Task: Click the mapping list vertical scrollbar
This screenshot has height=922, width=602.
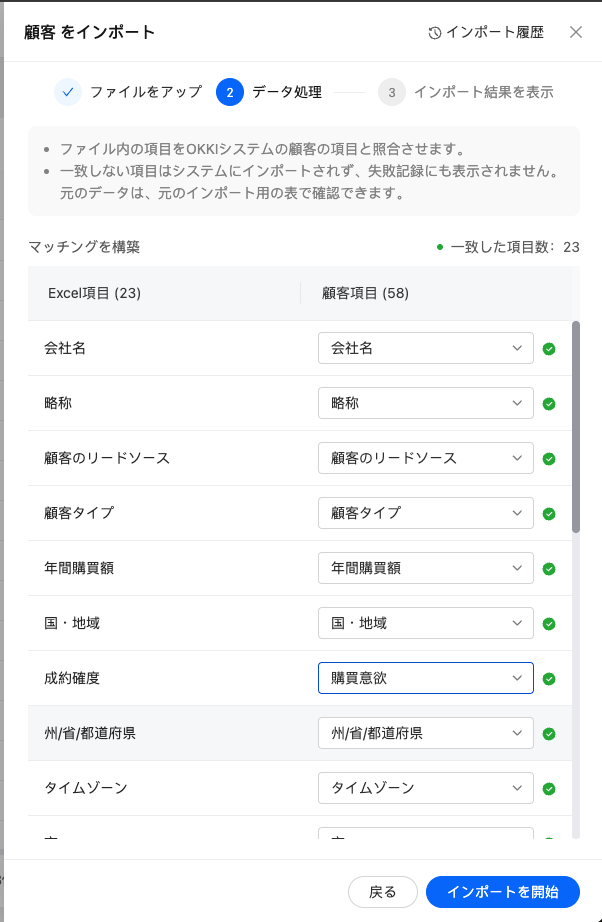Action: 576,427
